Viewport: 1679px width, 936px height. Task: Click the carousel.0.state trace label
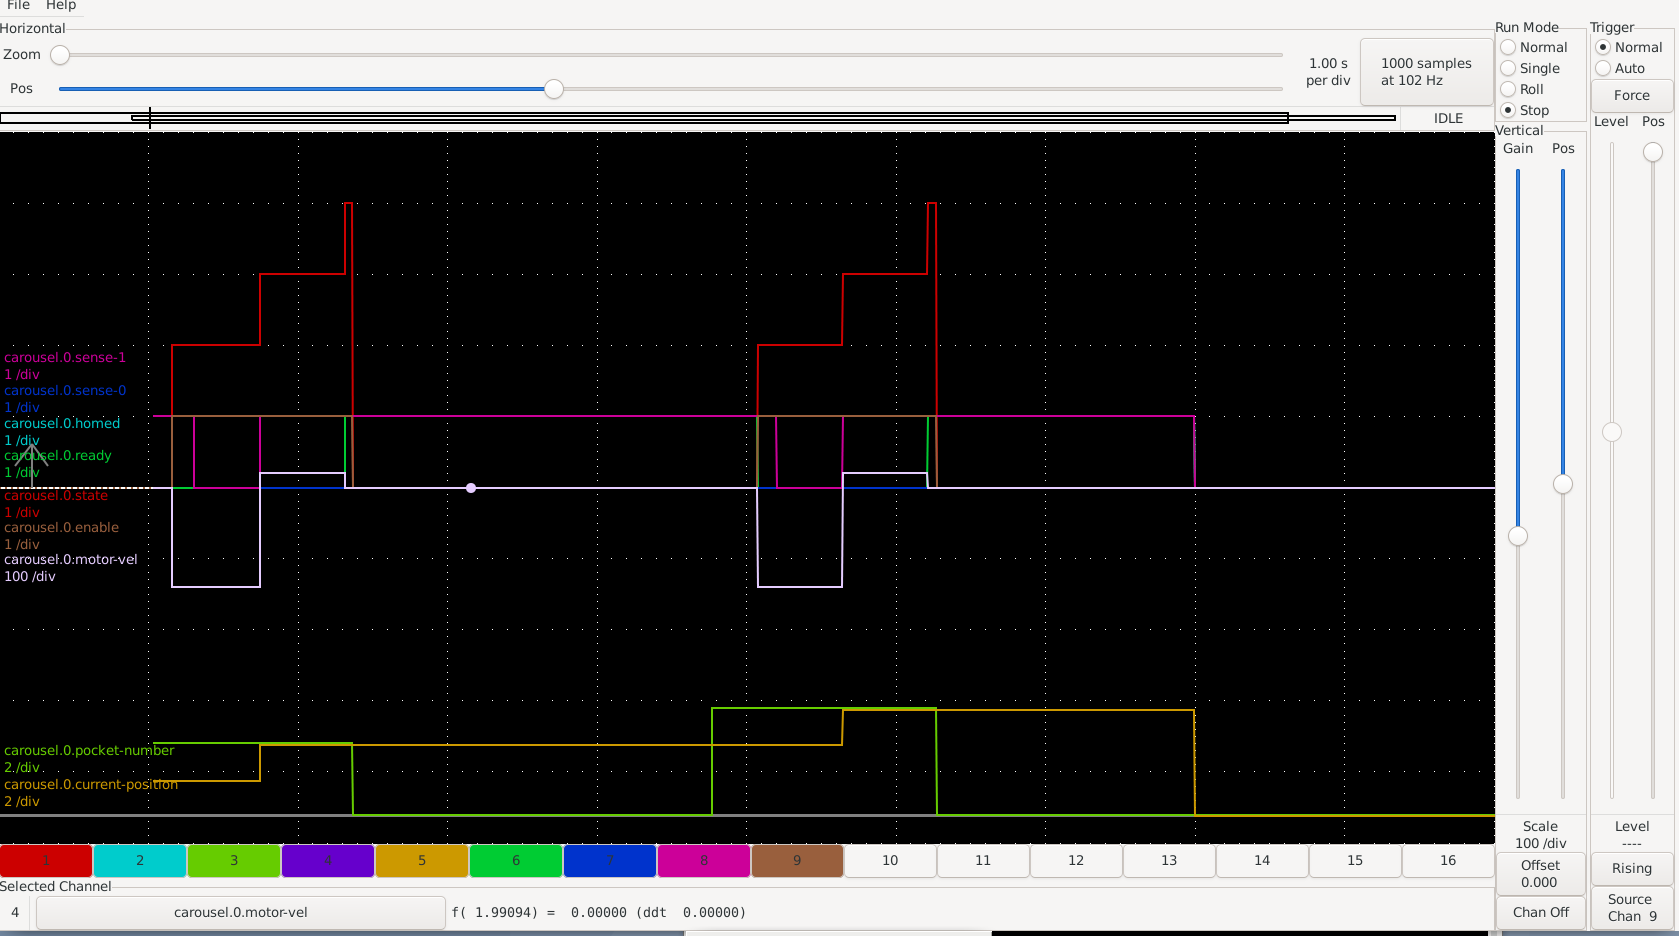pos(56,495)
